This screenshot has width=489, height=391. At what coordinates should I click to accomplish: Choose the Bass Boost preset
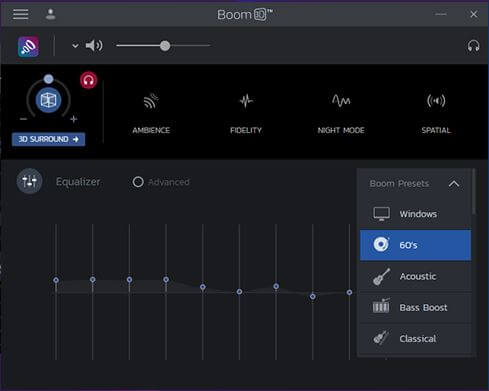point(415,307)
